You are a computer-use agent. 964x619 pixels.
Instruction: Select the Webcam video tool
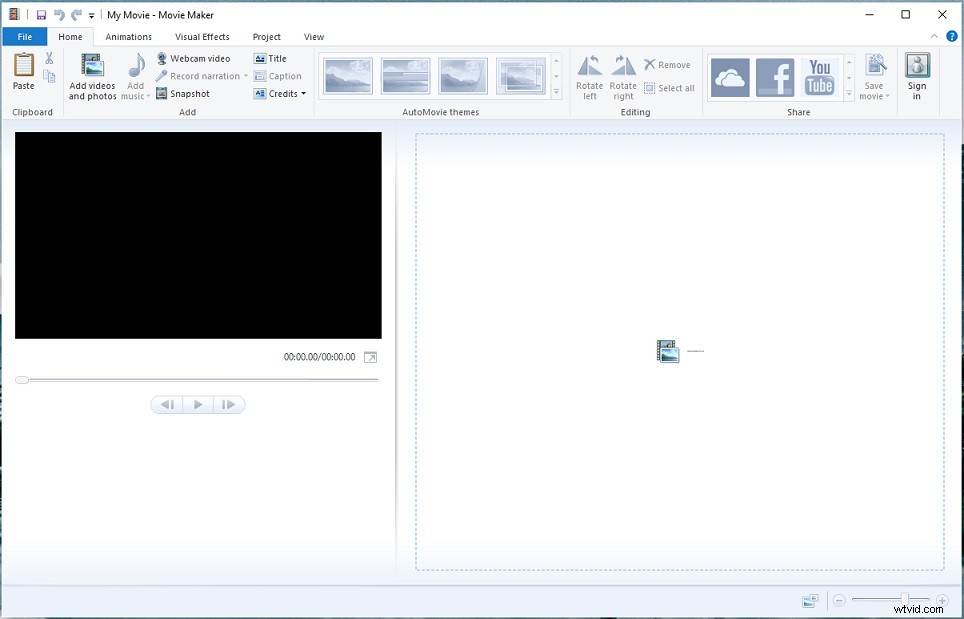[196, 58]
